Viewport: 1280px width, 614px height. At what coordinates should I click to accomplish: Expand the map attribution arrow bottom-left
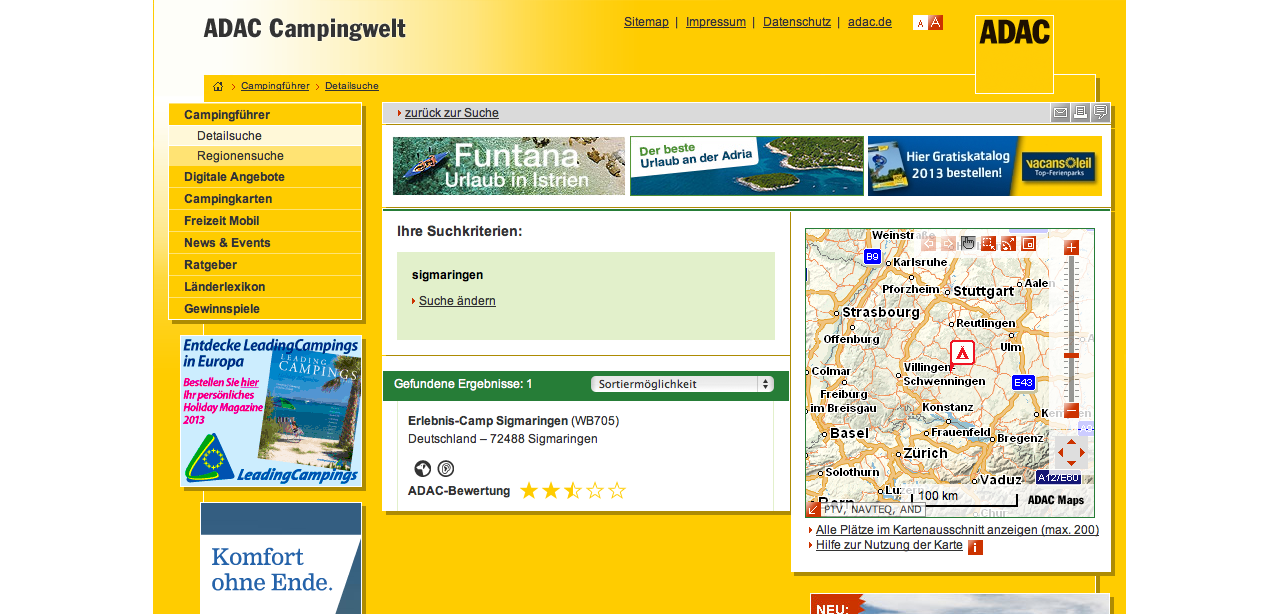click(x=814, y=509)
